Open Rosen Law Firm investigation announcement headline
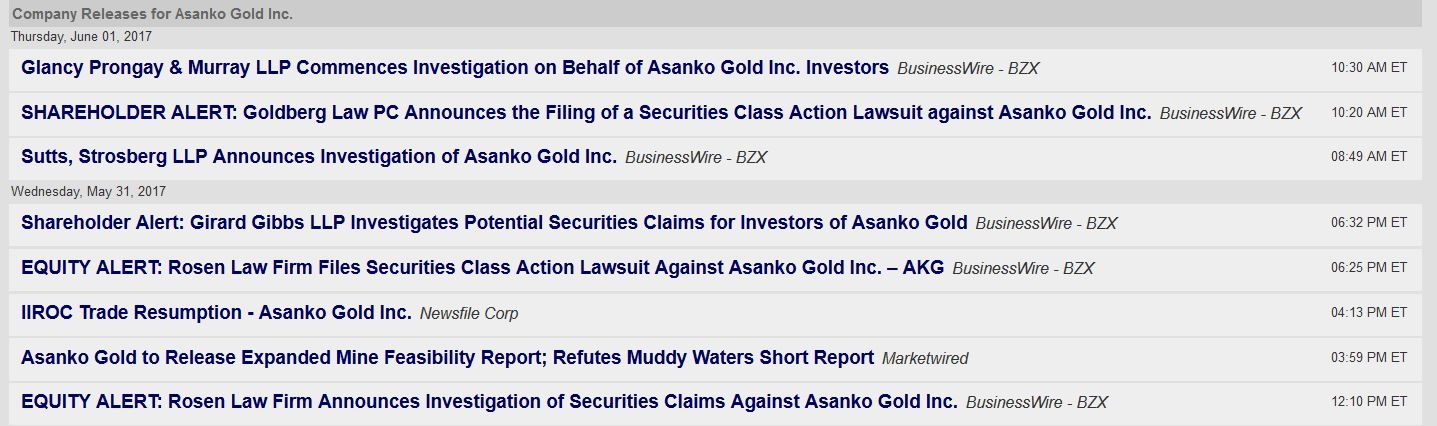 point(489,402)
